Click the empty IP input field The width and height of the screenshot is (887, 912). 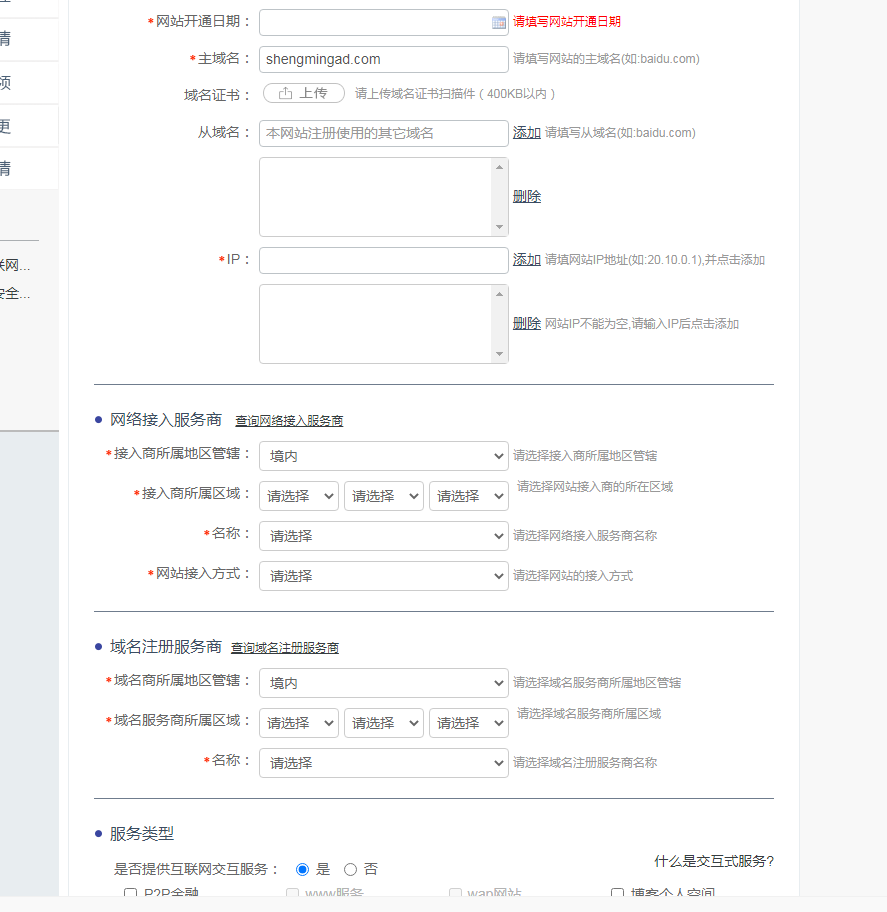tap(383, 259)
